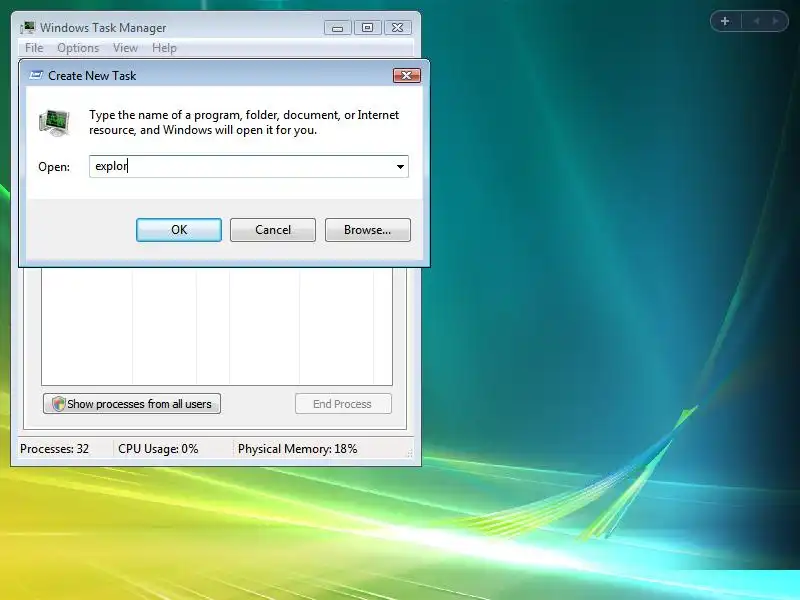Click the End Process button

tap(343, 404)
